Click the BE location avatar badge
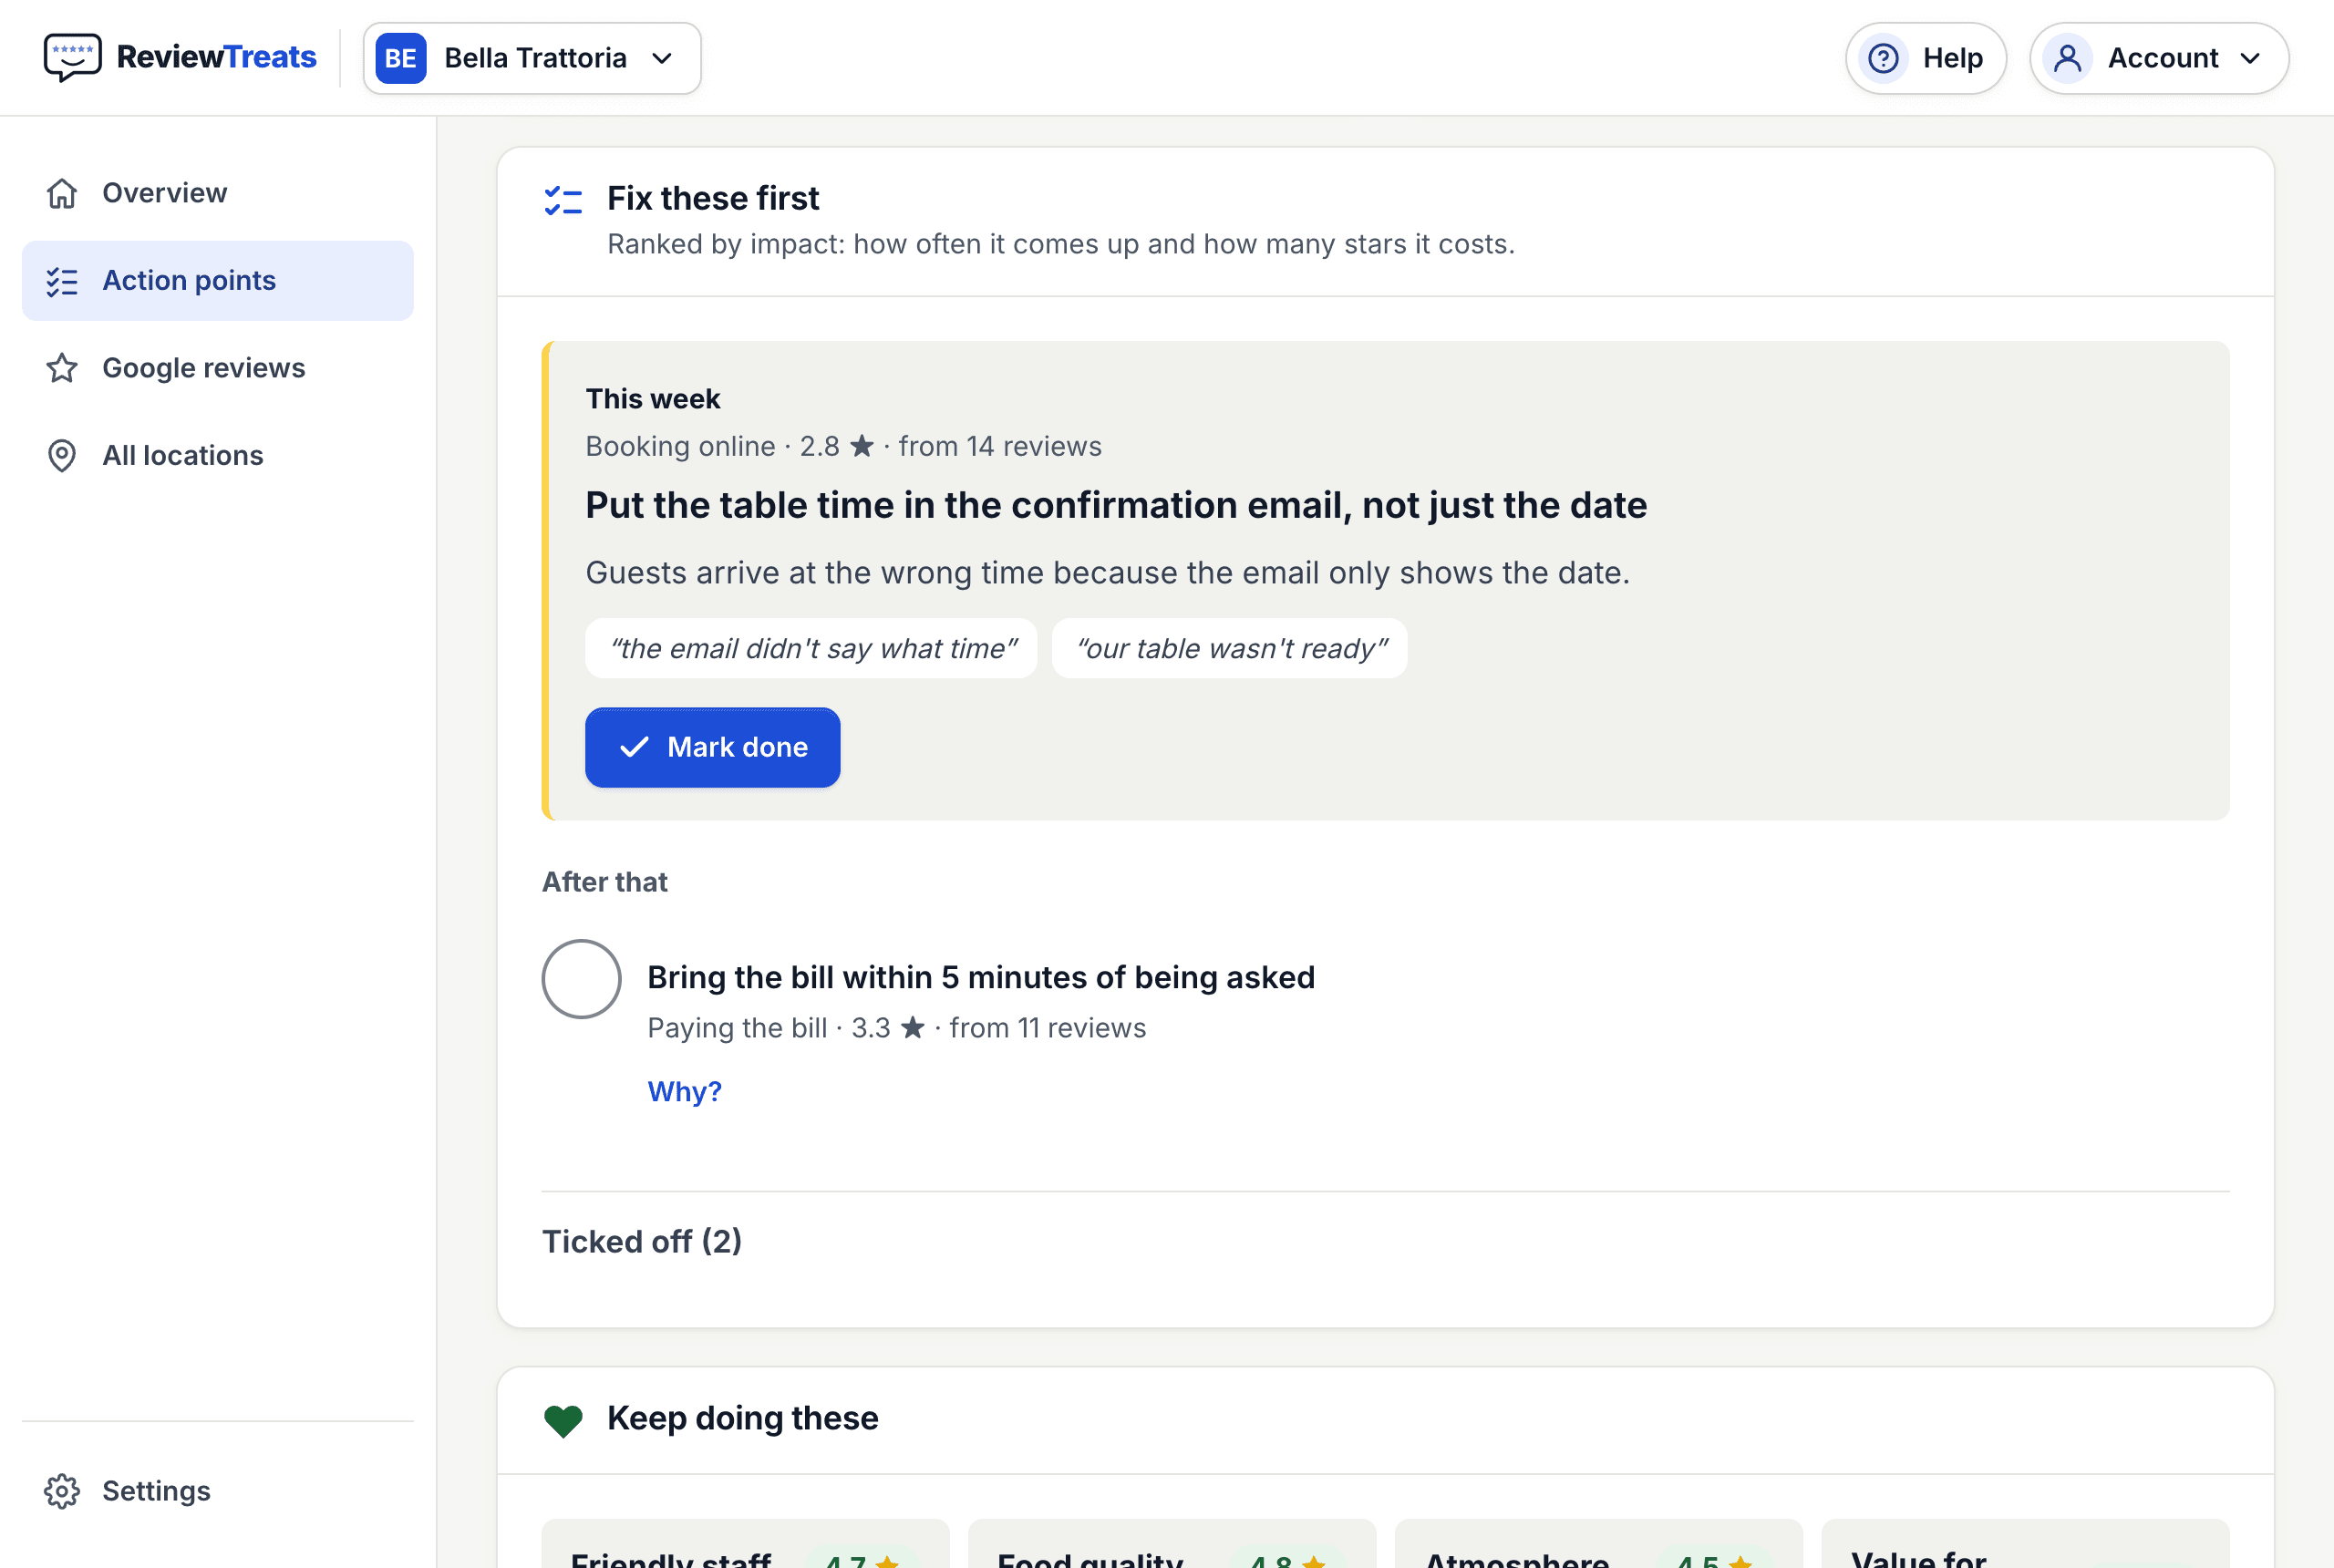 click(401, 58)
